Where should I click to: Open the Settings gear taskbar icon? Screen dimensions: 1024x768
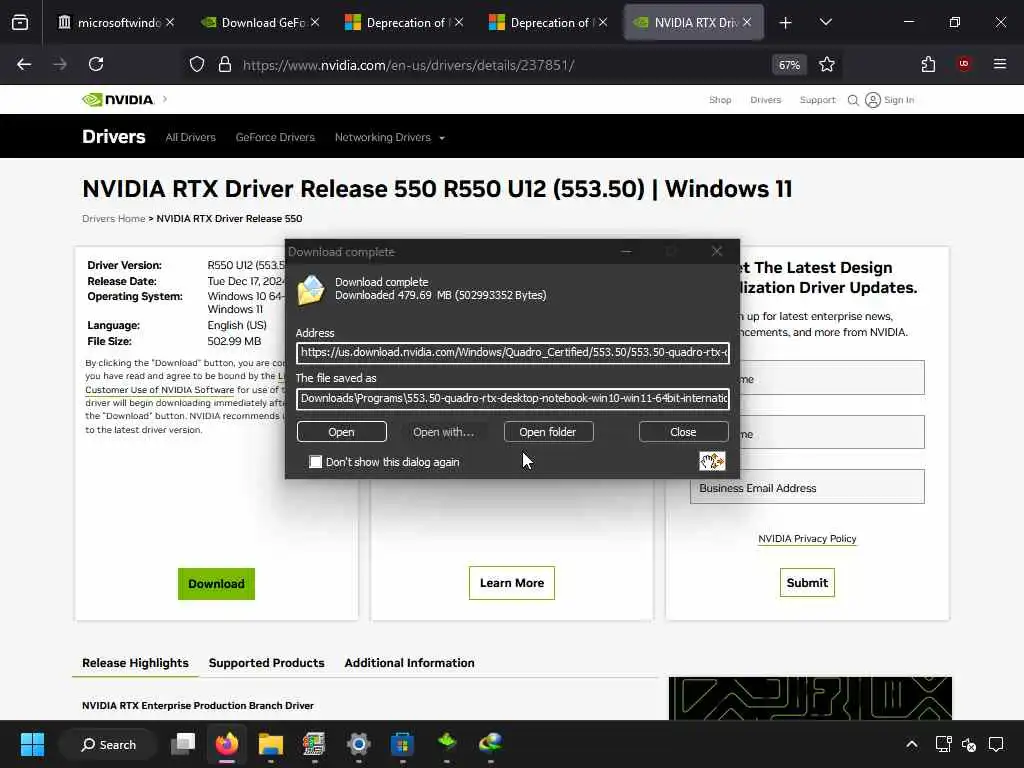[359, 744]
